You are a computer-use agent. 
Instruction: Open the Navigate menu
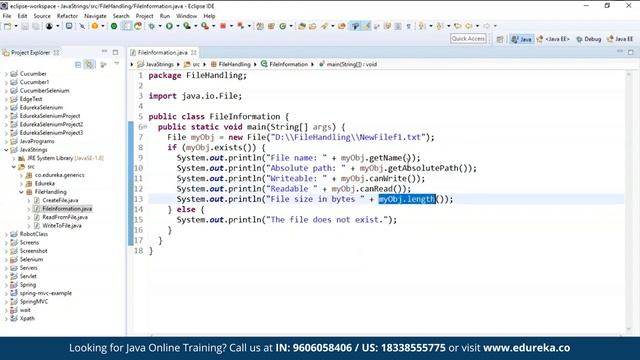(95, 16)
